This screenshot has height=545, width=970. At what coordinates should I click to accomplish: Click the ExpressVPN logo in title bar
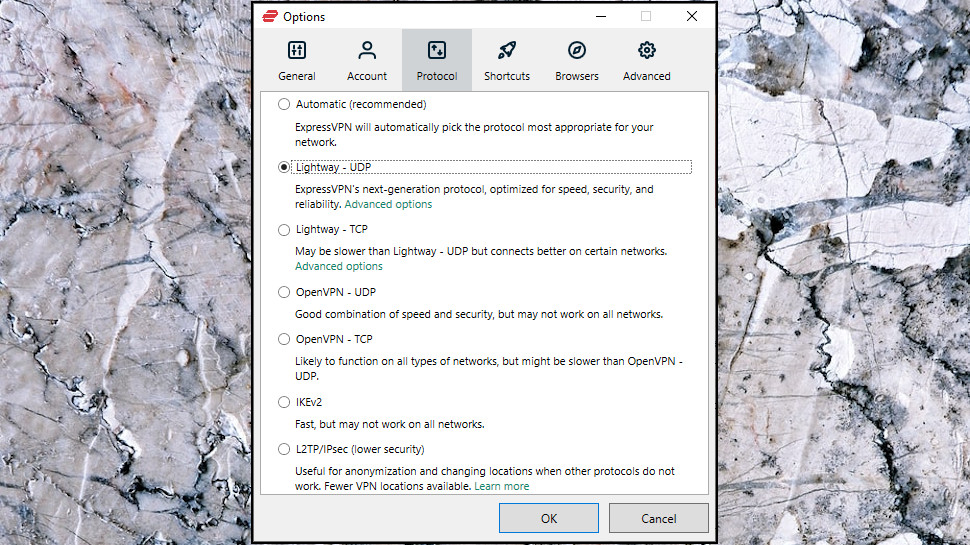[270, 16]
